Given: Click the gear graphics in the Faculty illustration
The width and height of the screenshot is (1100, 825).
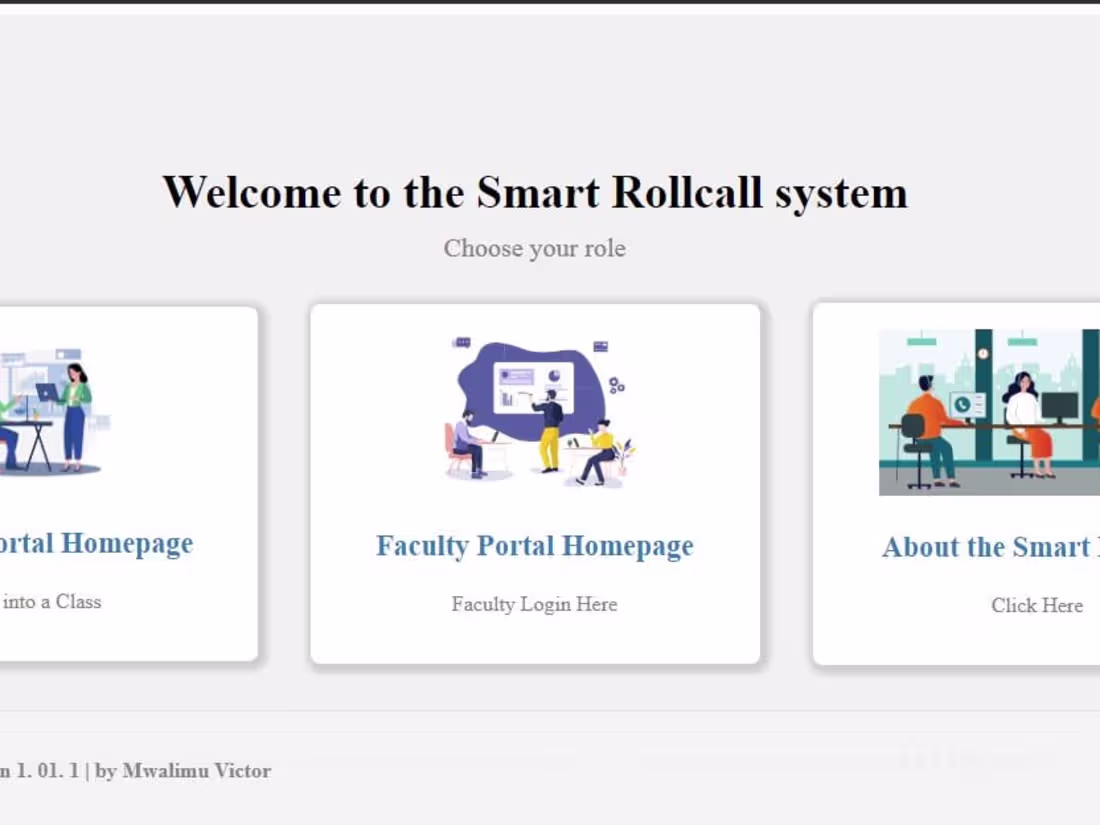Looking at the screenshot, I should (615, 385).
